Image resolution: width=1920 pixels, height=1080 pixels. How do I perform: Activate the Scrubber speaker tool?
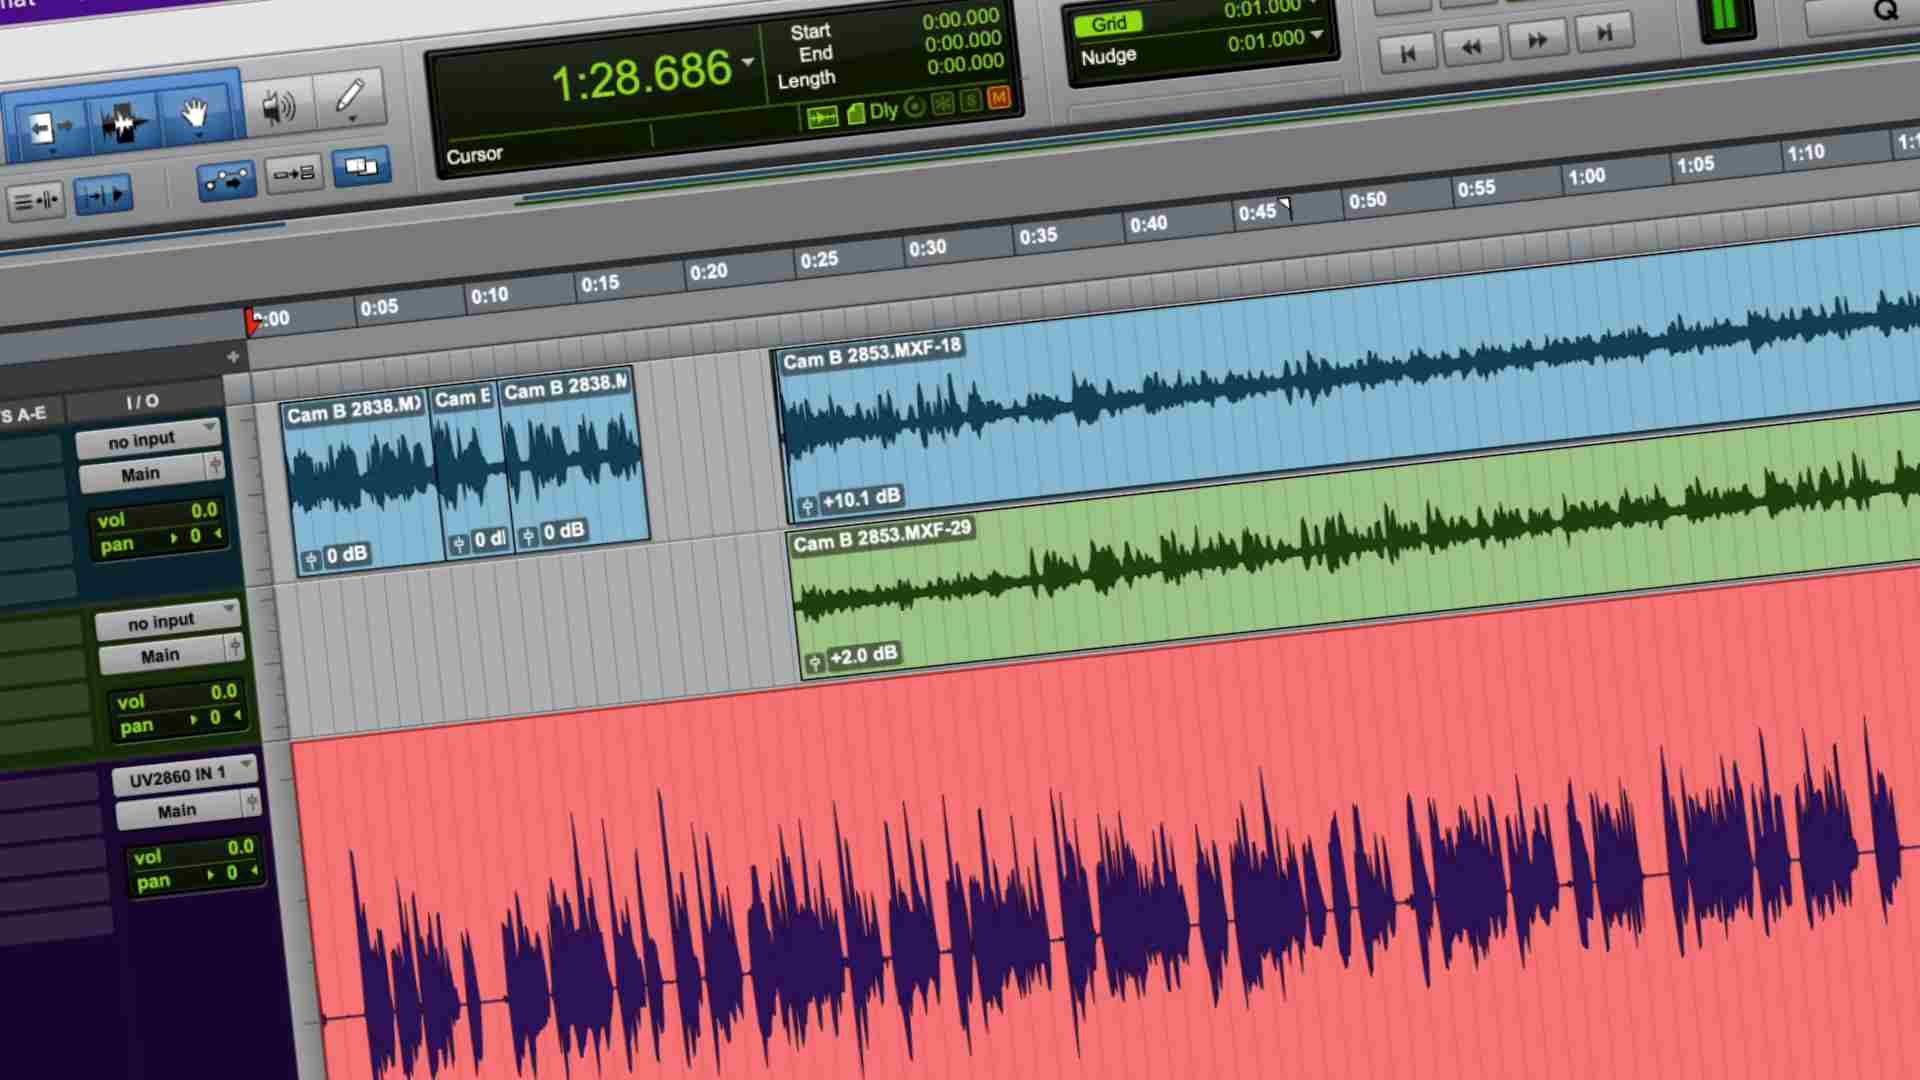pos(277,106)
